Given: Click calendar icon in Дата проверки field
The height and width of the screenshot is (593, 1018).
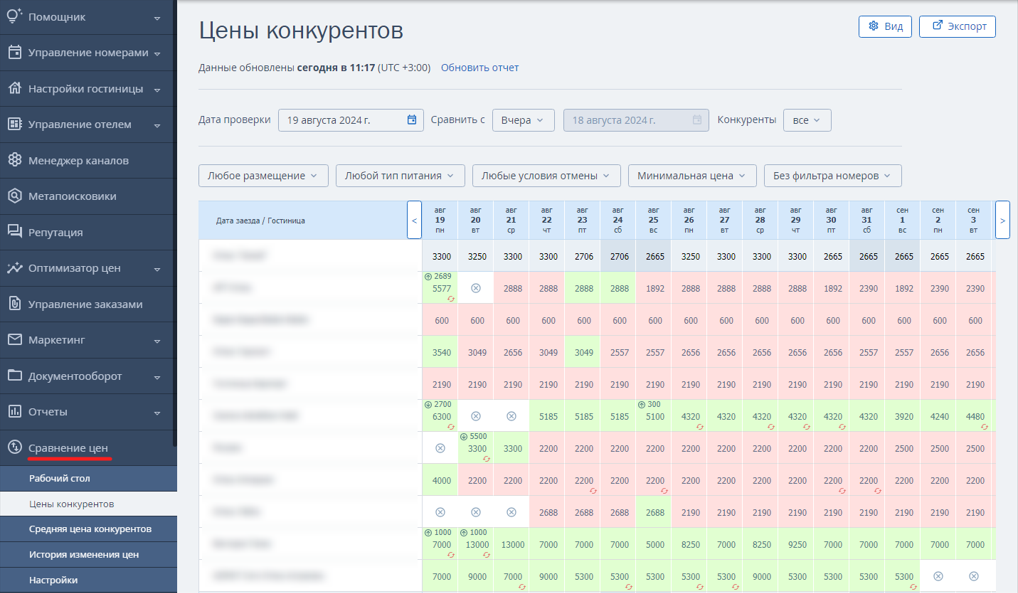Looking at the screenshot, I should [412, 120].
